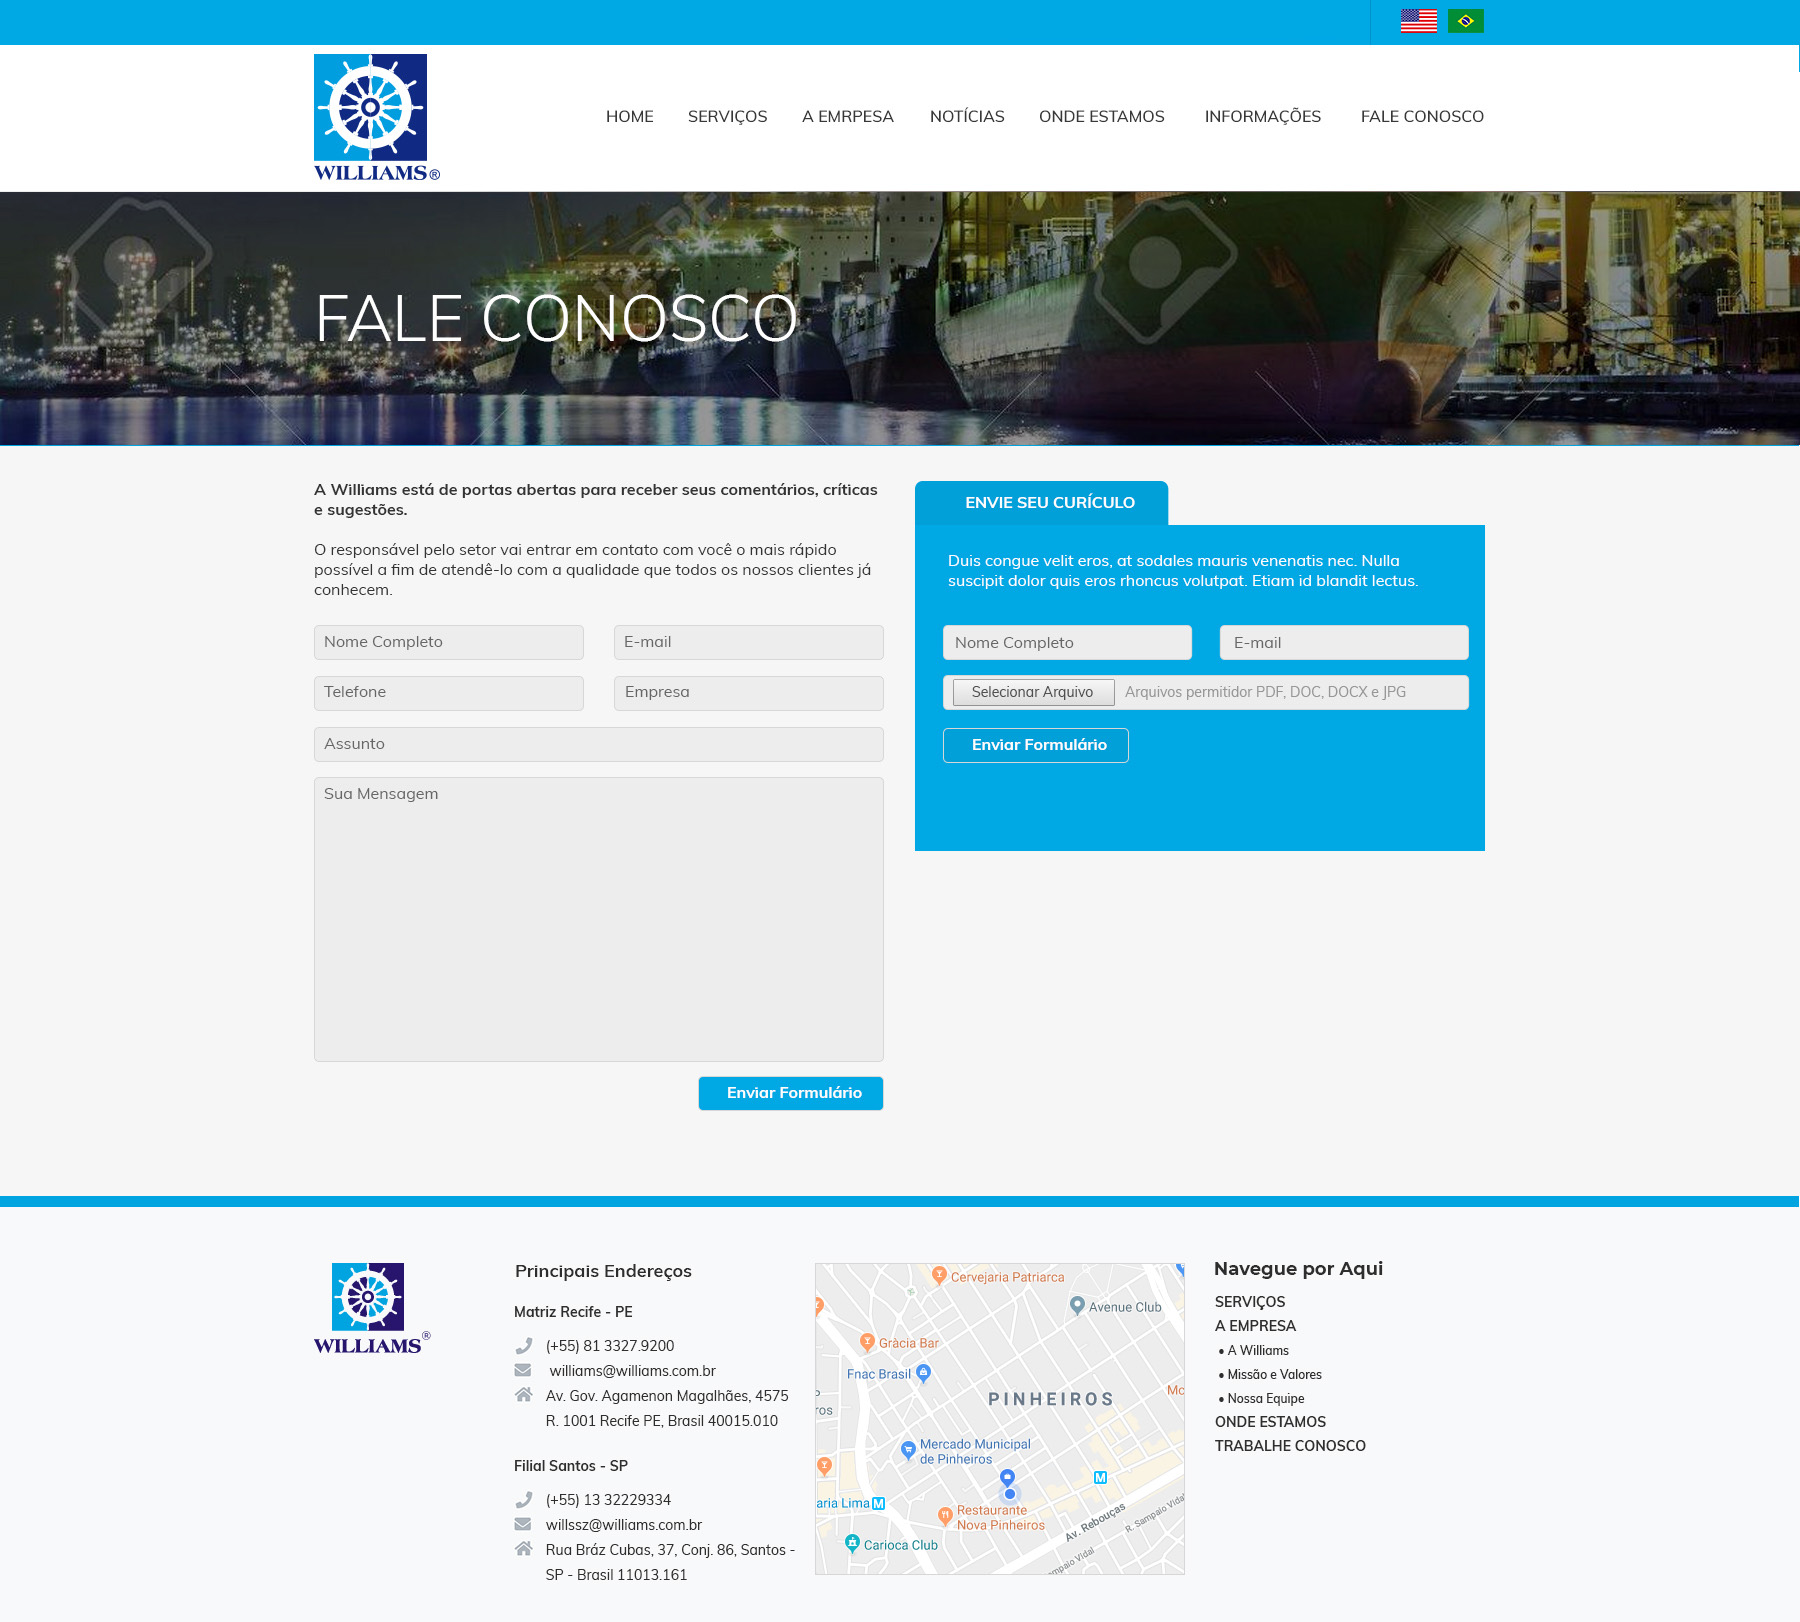
Task: Click Mercado Municipal de Pinheiros map pin
Action: pos(908,1449)
